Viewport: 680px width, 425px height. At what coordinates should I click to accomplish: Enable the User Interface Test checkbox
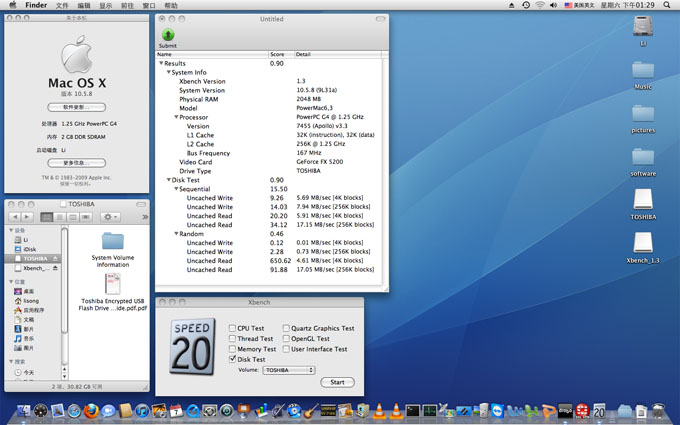coord(286,349)
